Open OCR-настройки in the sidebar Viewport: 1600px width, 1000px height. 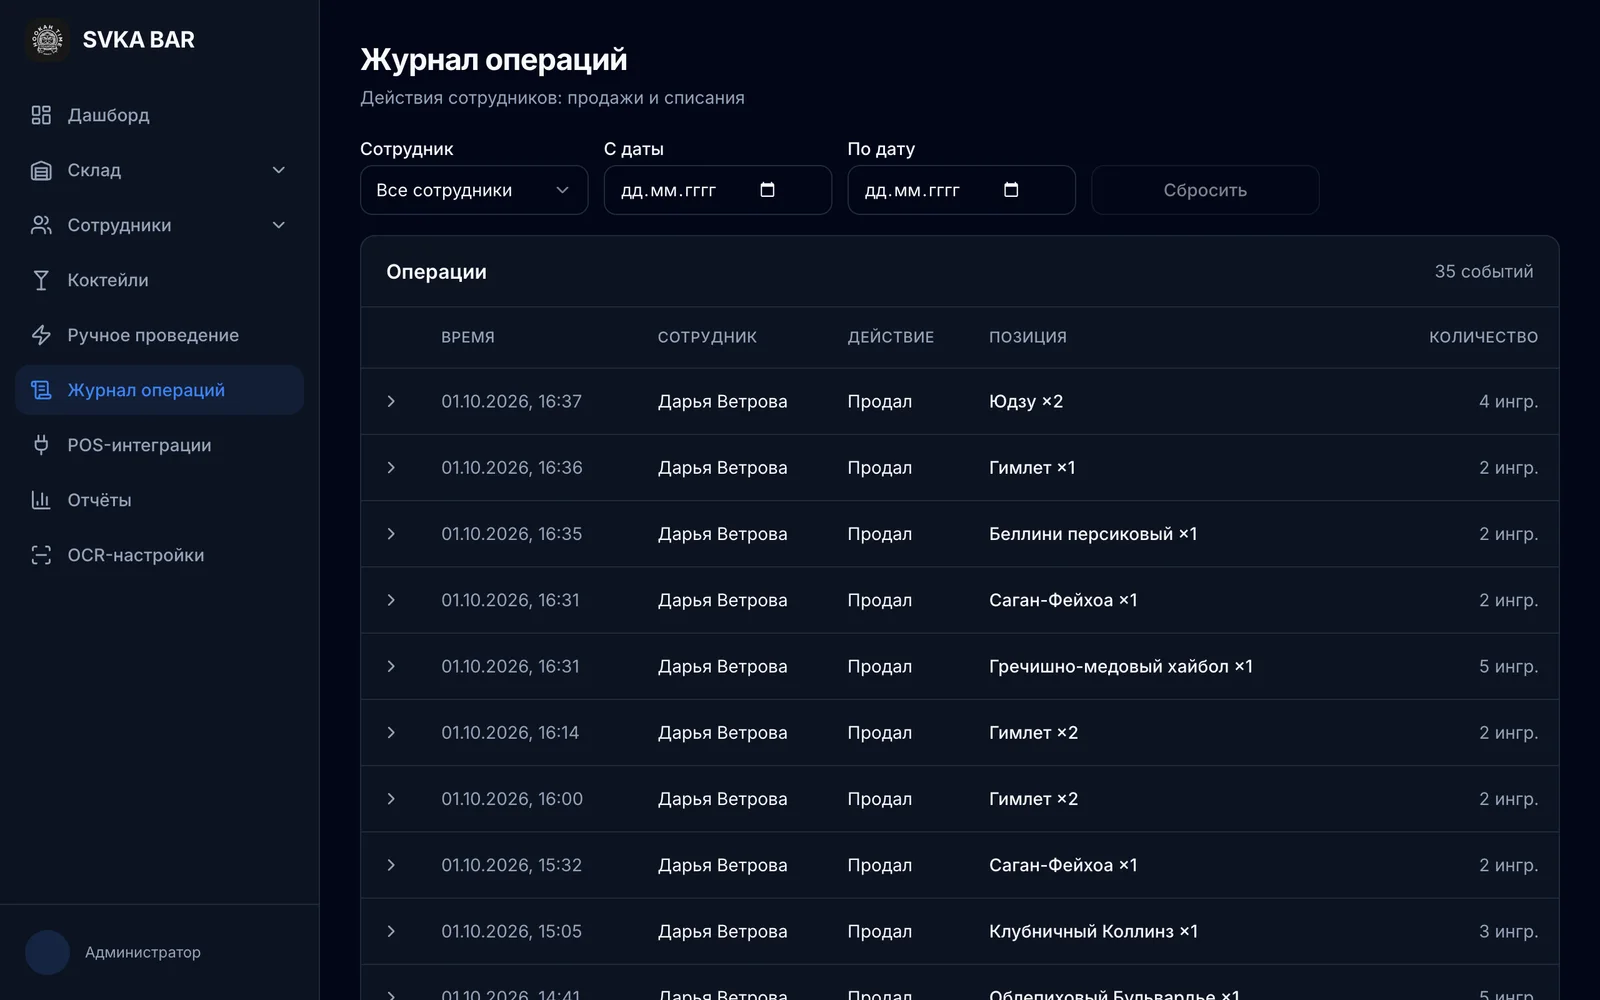pyautogui.click(x=159, y=555)
